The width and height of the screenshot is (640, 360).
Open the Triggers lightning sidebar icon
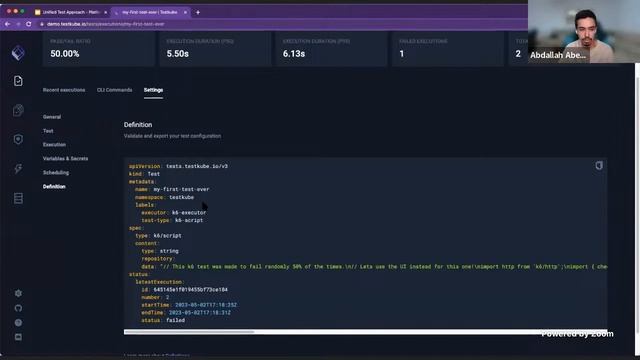pos(18,169)
